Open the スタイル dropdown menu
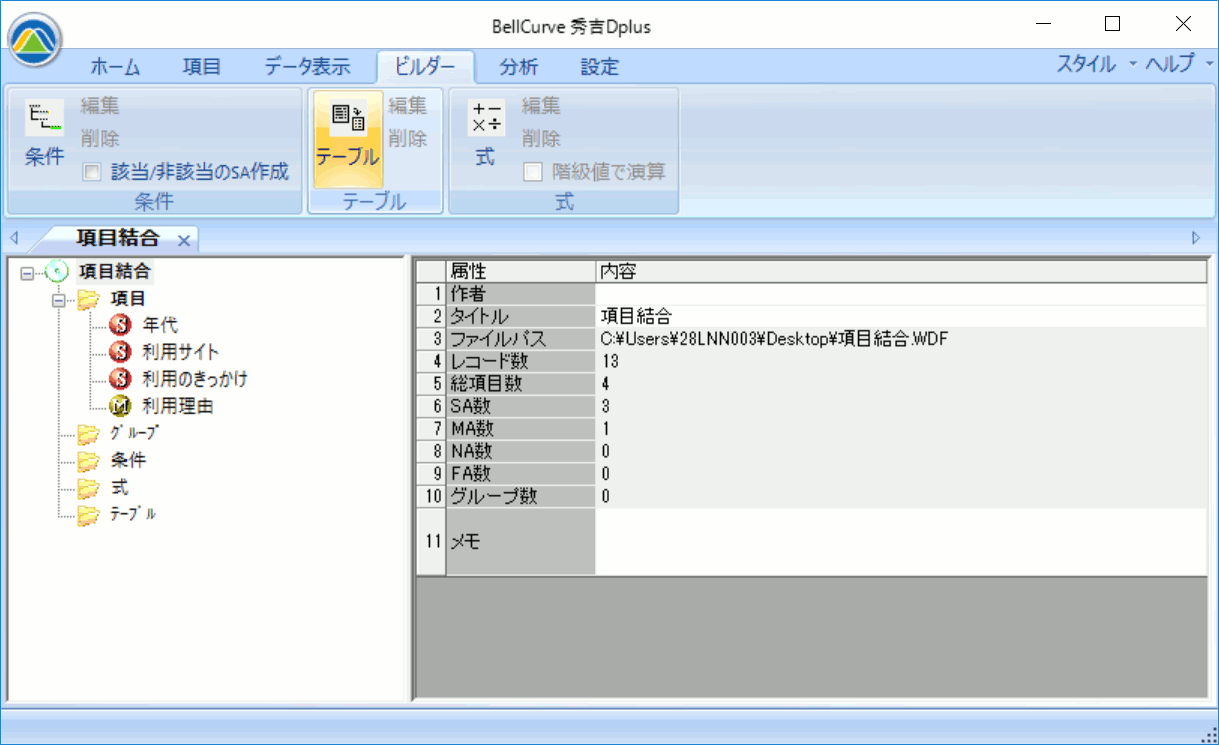This screenshot has height=745, width=1219. (1097, 64)
